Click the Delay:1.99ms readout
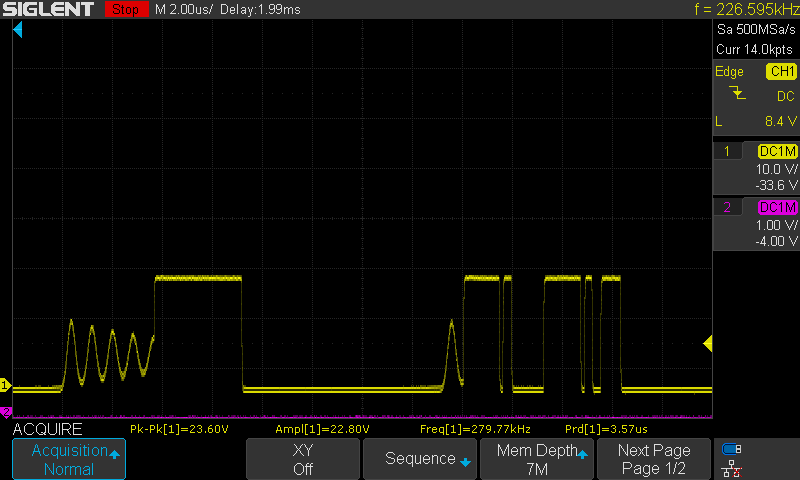The width and height of the screenshot is (800, 480). (260, 9)
